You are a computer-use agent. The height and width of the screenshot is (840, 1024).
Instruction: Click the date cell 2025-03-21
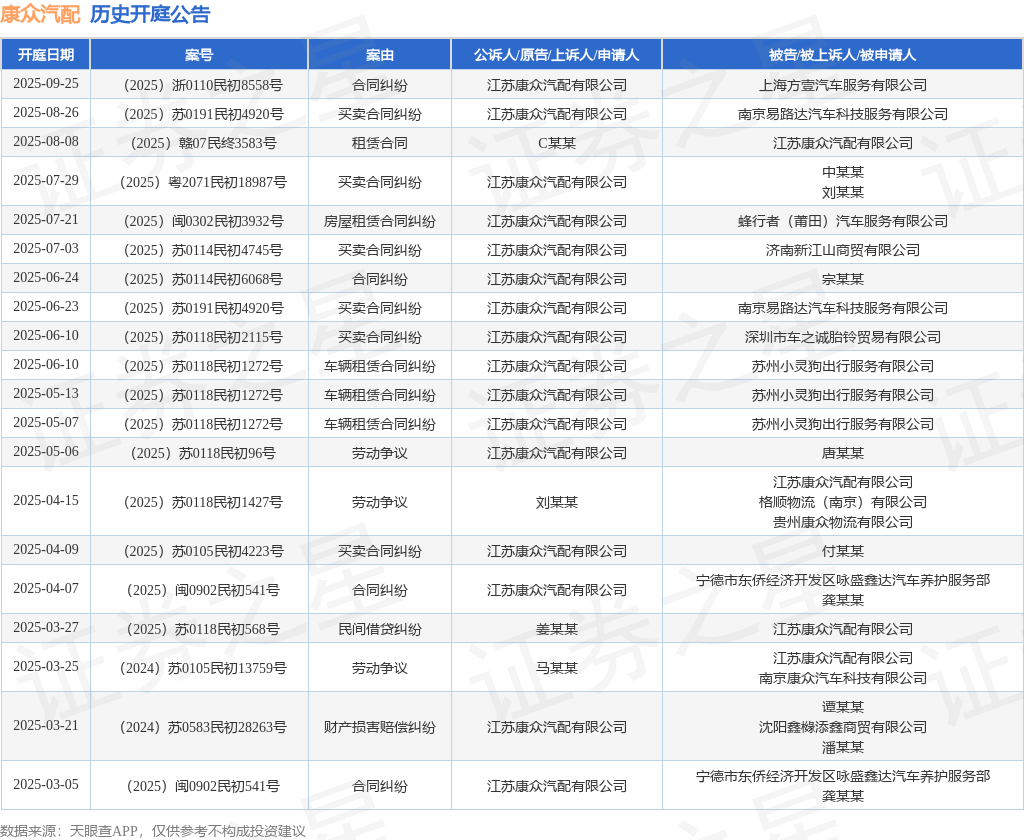point(46,725)
